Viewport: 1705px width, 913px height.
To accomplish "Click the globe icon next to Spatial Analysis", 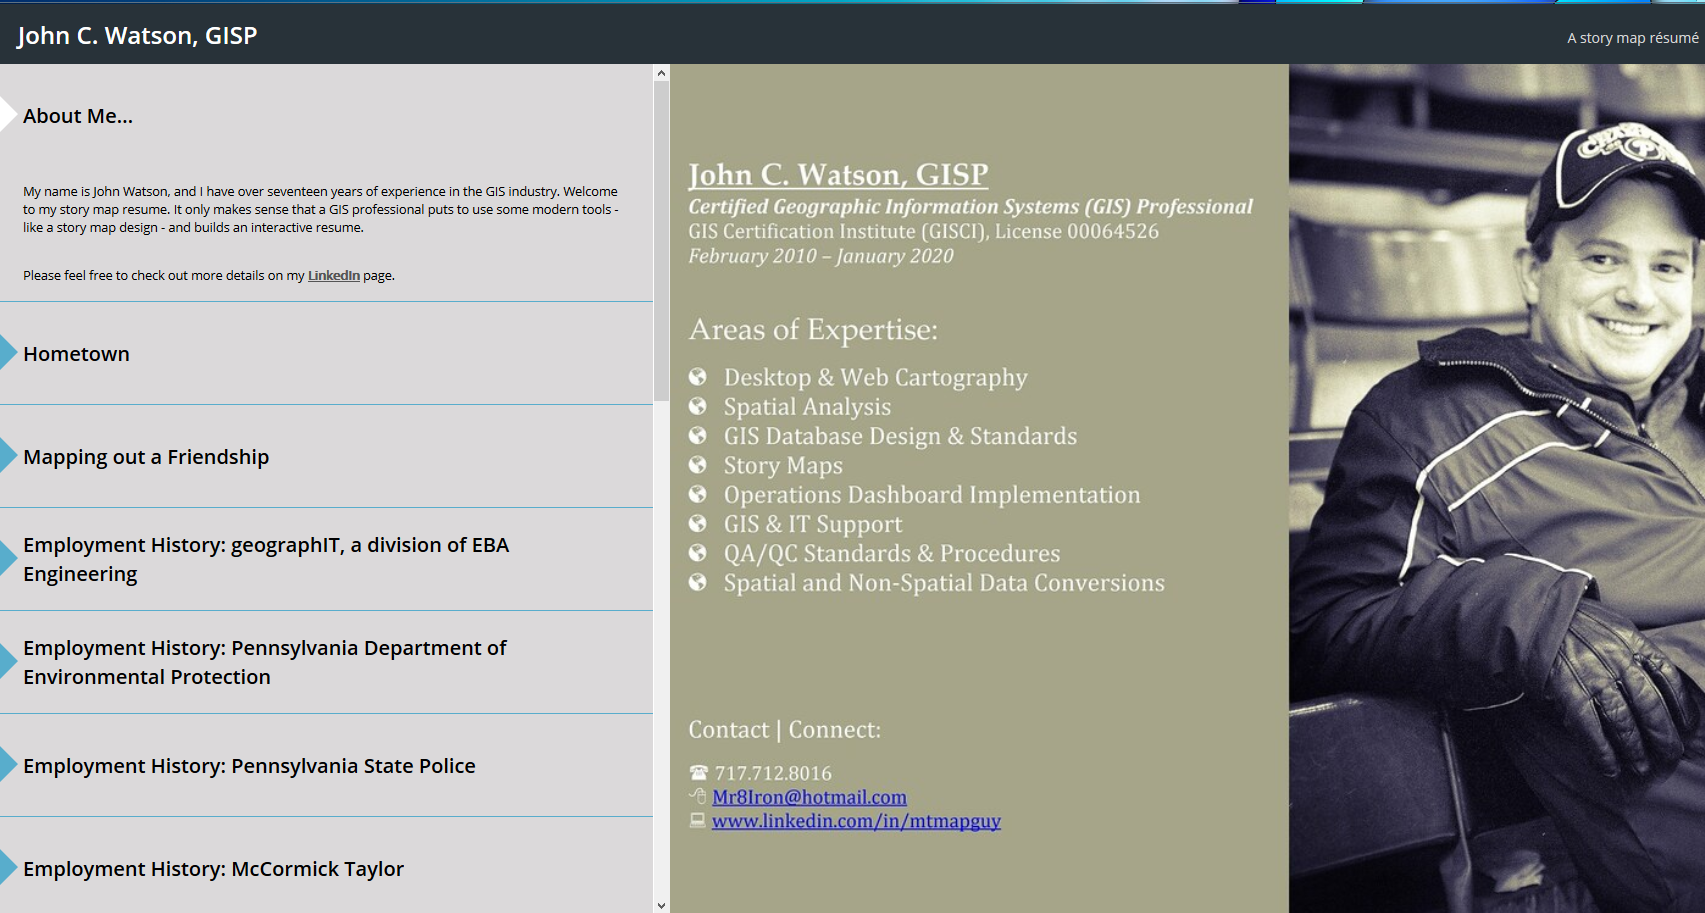I will 697,406.
